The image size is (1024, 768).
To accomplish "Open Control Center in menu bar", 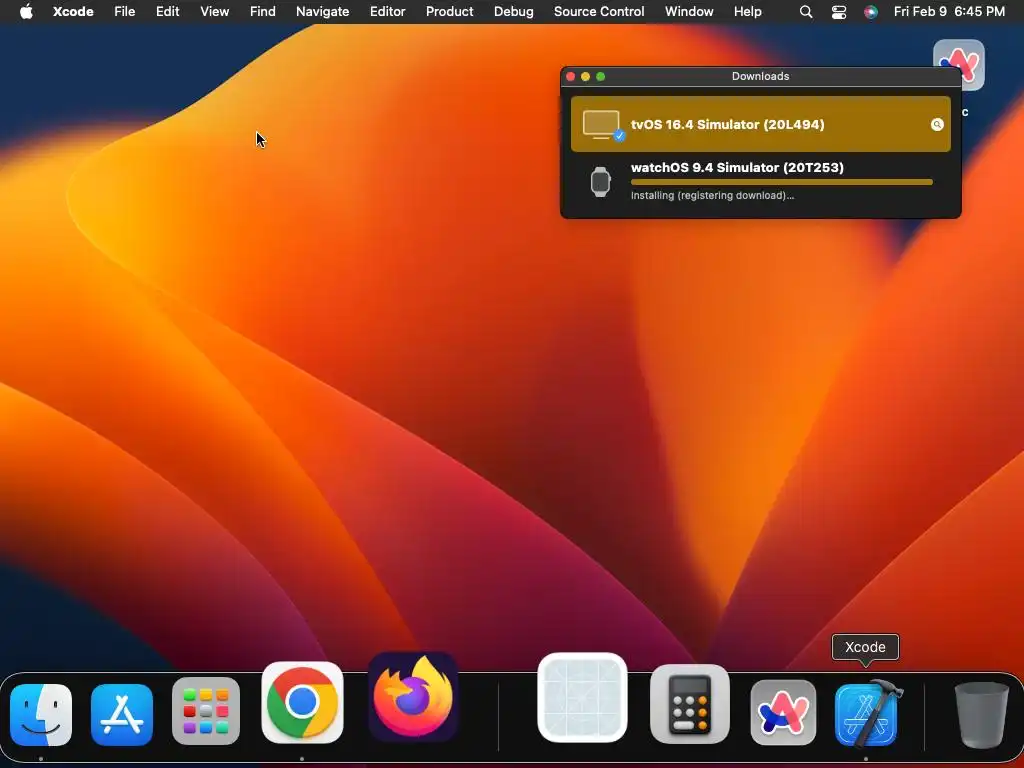I will (839, 12).
